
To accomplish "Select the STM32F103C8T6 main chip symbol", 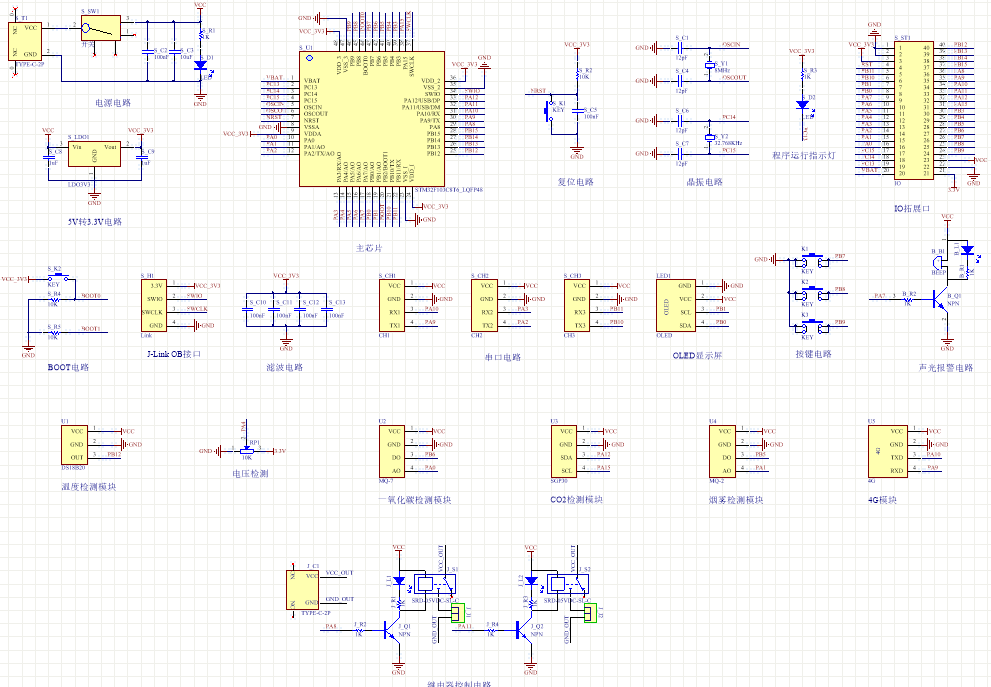I will (x=372, y=119).
